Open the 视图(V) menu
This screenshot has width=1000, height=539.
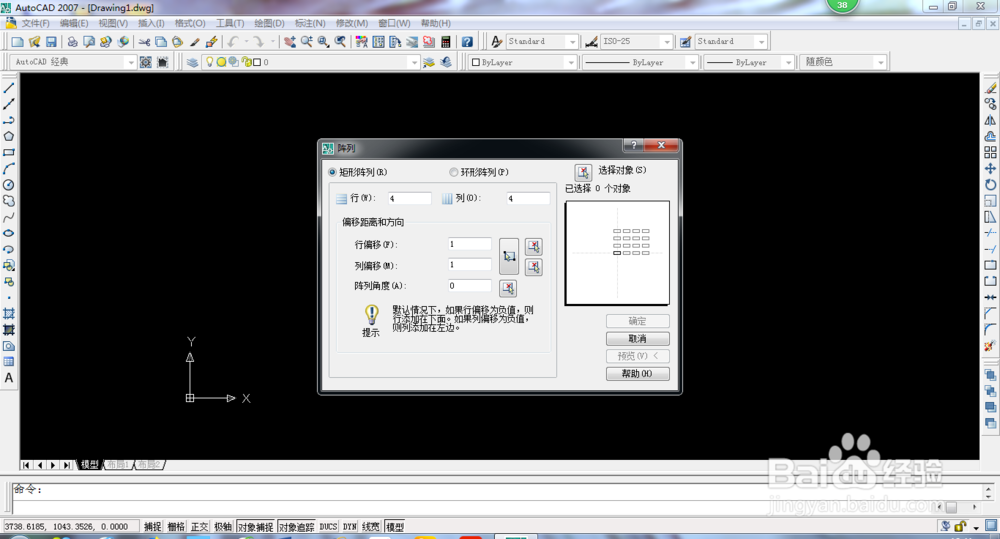pyautogui.click(x=113, y=23)
